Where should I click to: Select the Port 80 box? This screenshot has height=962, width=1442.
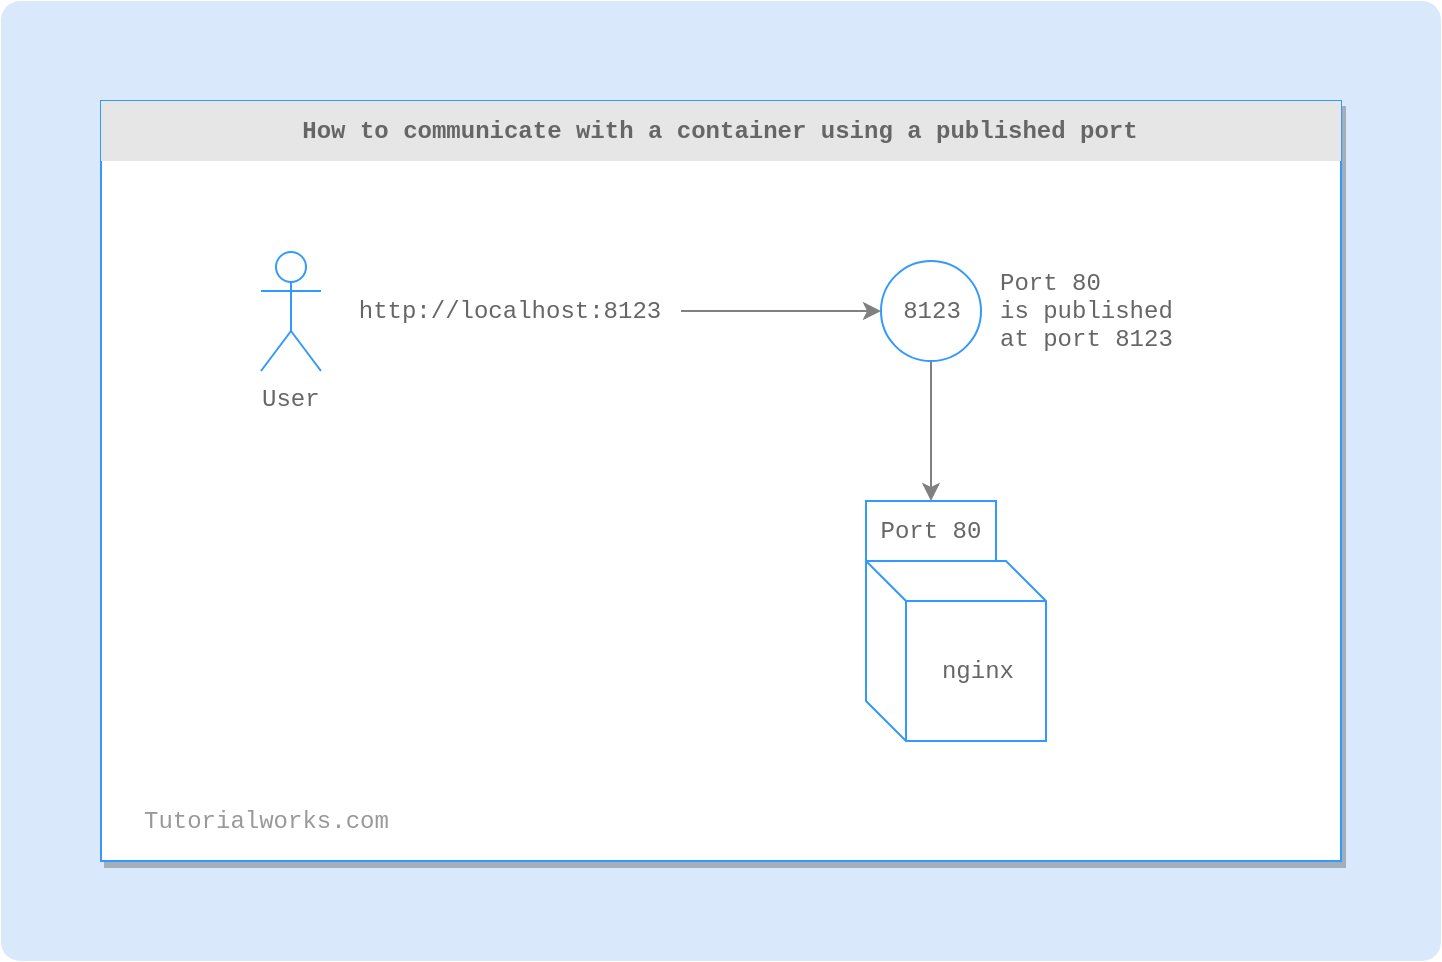(x=931, y=531)
